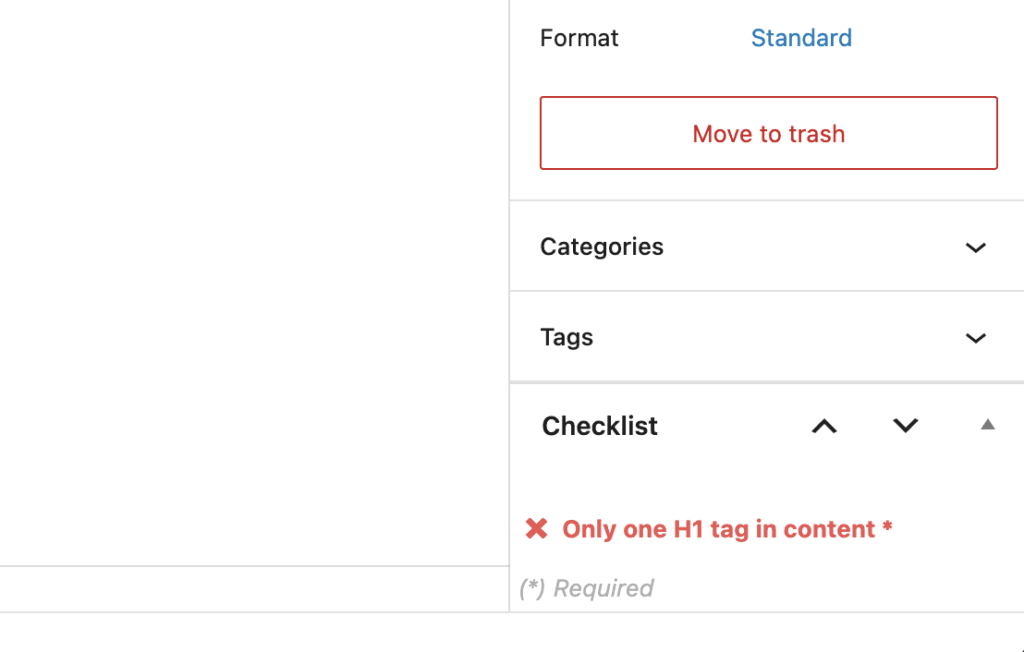Click the Tags chevron icon

pyautogui.click(x=975, y=338)
